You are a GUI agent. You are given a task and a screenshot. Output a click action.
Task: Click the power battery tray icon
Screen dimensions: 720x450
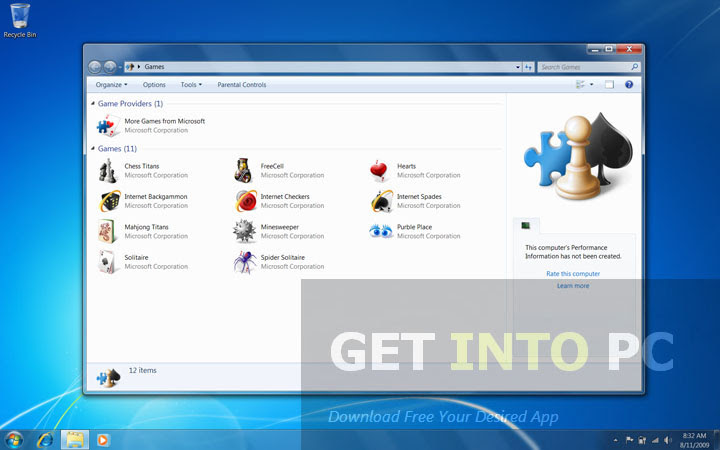[642, 440]
